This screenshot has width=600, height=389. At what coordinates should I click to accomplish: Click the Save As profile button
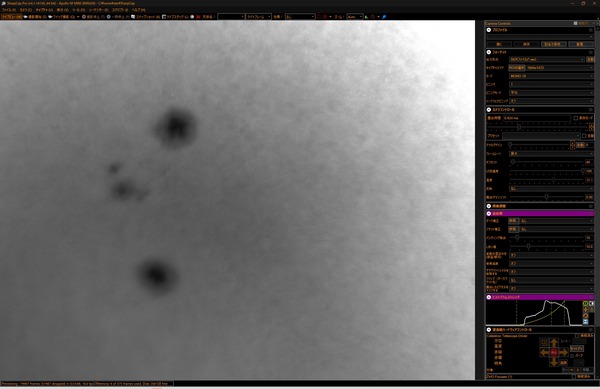553,44
